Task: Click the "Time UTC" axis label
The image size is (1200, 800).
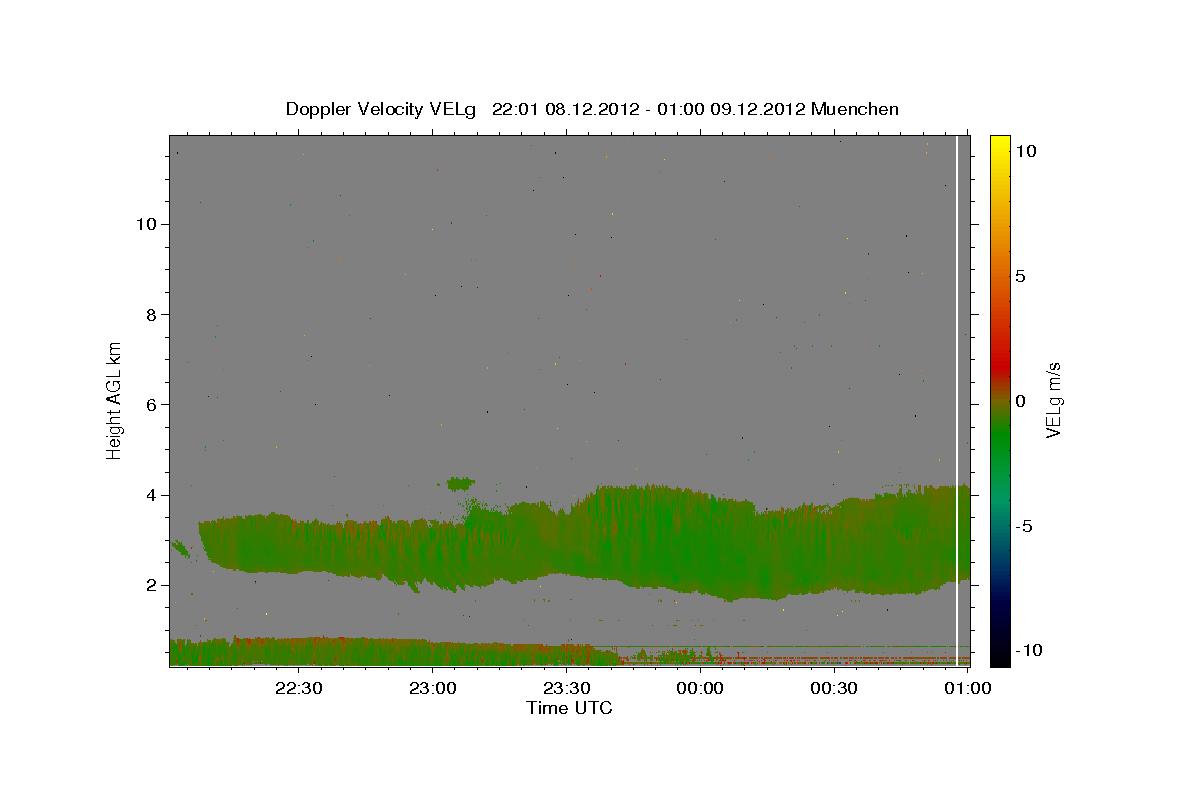Action: [x=569, y=708]
